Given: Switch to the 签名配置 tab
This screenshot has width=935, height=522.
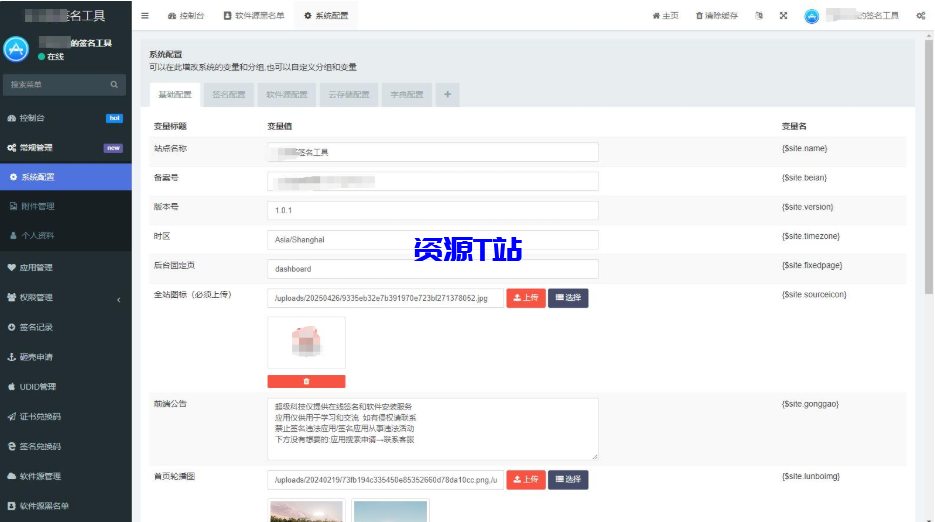Looking at the screenshot, I should (x=229, y=95).
